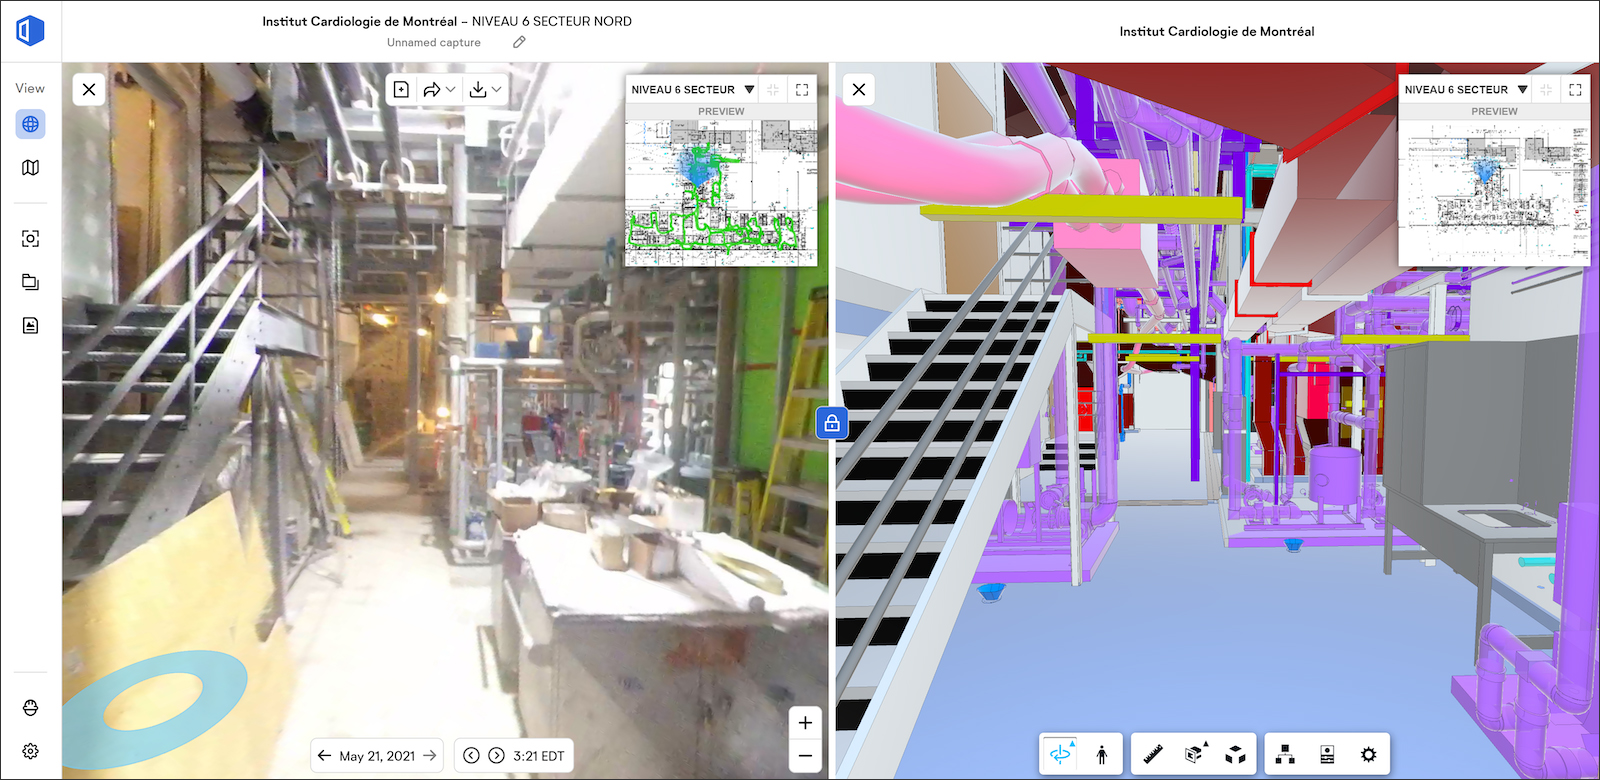The image size is (1600, 780).
Task: Open the model browser tree
Action: [x=1286, y=754]
